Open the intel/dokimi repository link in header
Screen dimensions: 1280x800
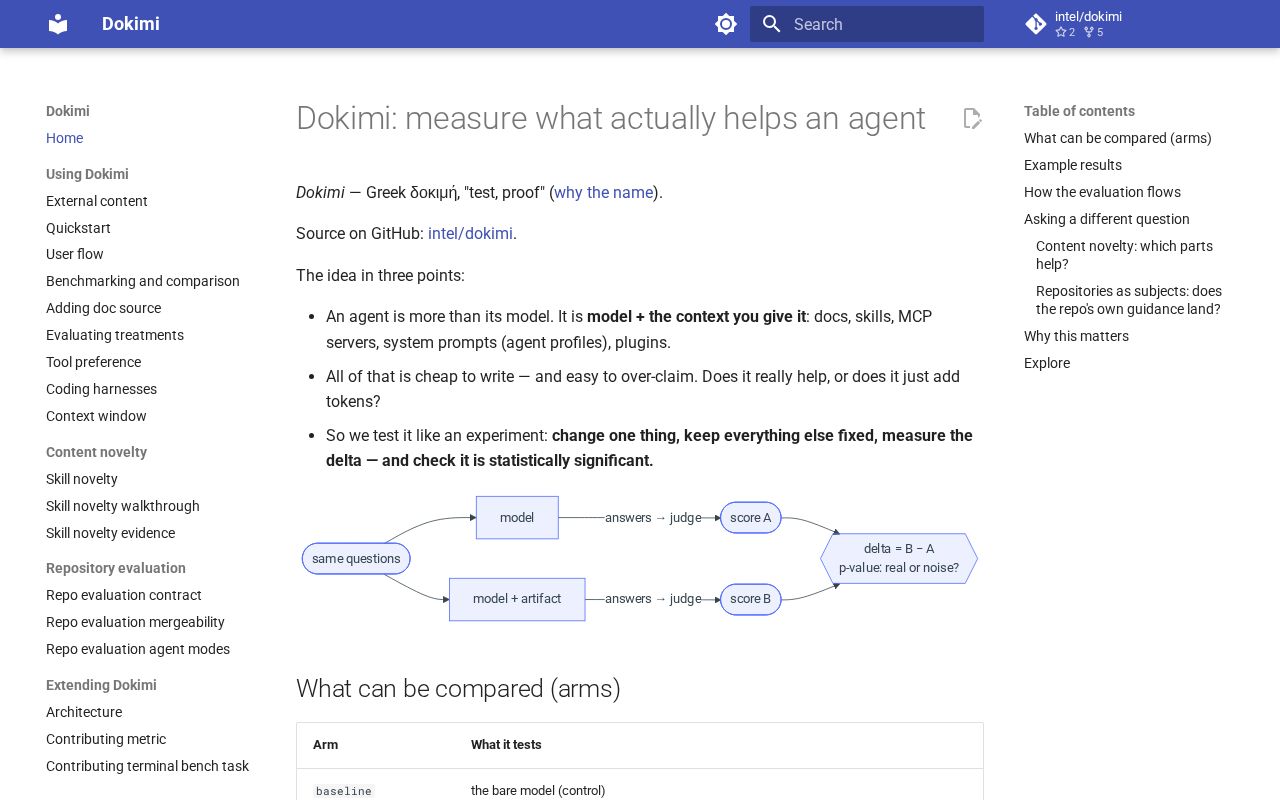point(1088,24)
